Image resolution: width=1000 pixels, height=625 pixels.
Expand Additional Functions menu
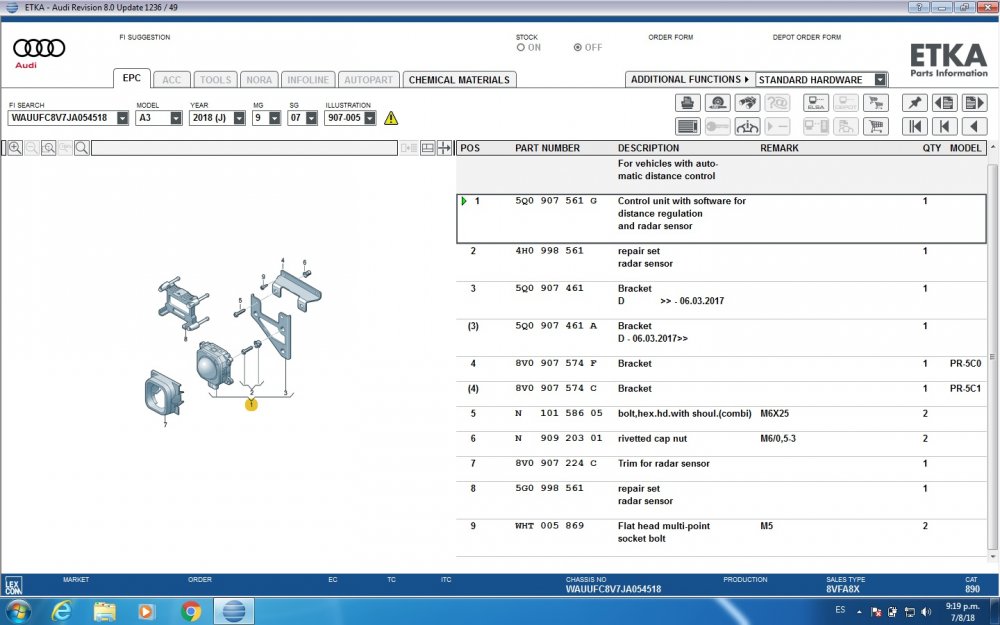coord(689,80)
